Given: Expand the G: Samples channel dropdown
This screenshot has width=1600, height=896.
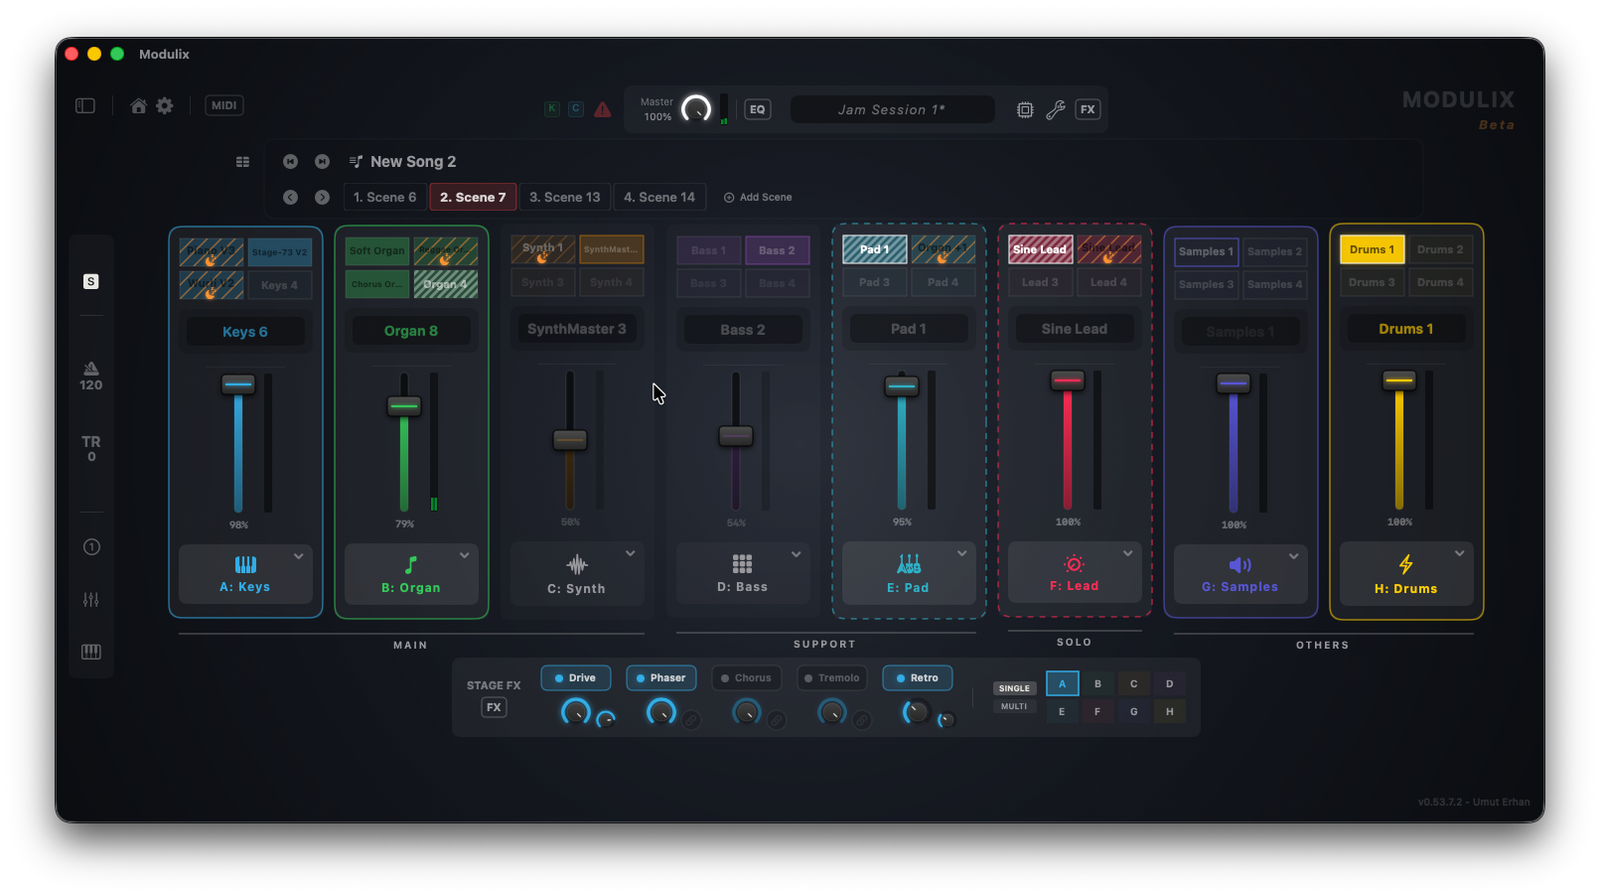Looking at the screenshot, I should point(1294,556).
